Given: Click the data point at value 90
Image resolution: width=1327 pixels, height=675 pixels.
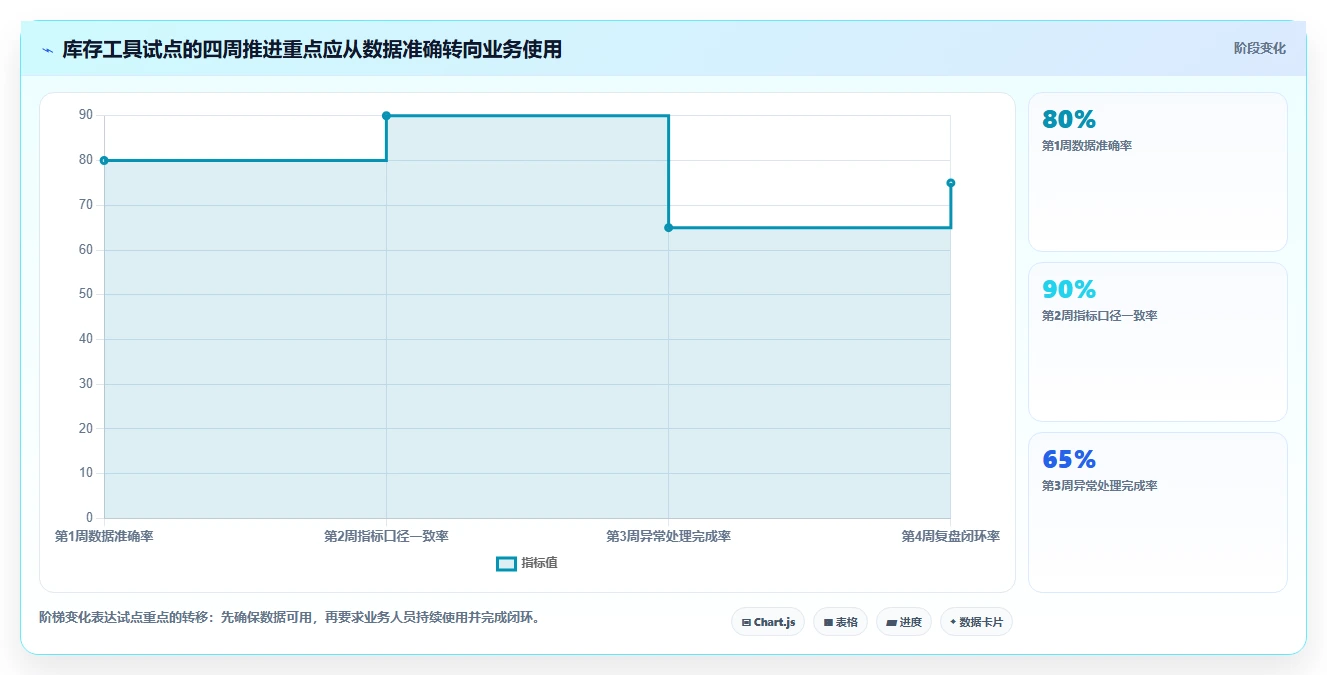Looking at the screenshot, I should click(x=386, y=116).
